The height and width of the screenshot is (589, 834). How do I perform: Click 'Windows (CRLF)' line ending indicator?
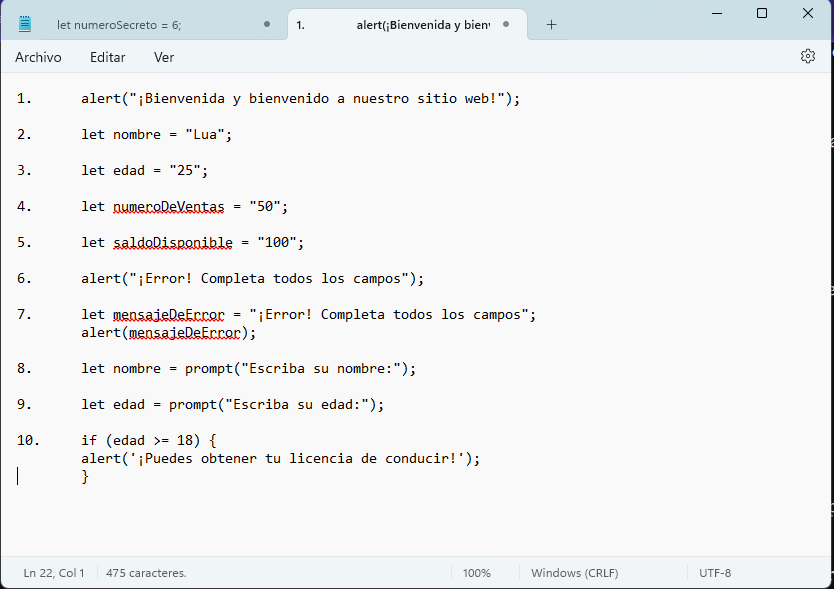pos(574,573)
